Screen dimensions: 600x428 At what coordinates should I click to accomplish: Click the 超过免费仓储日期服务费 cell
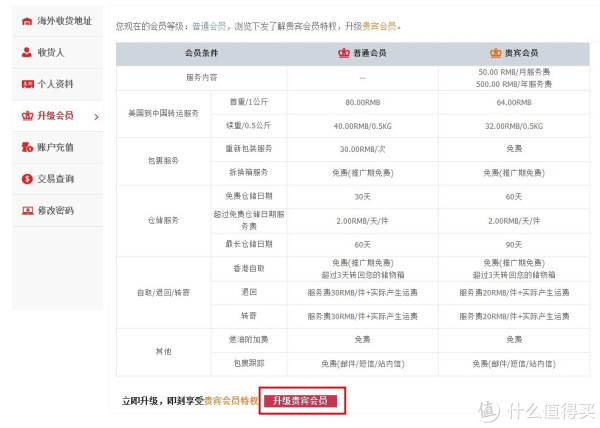point(249,220)
